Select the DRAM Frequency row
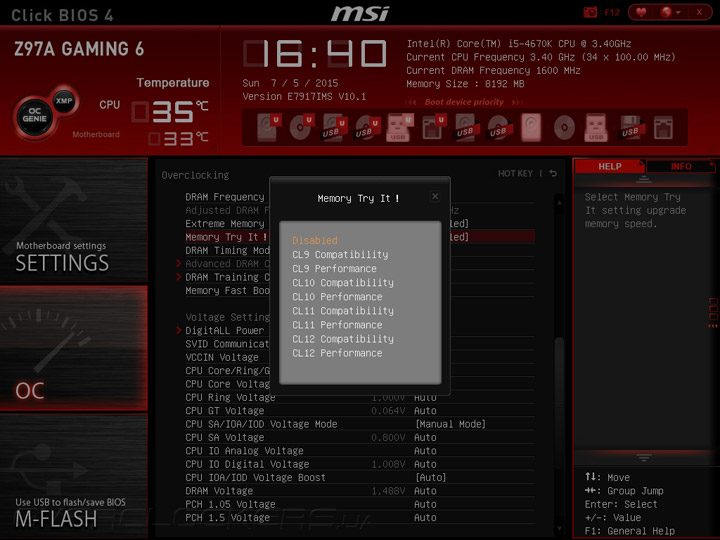 click(360, 197)
